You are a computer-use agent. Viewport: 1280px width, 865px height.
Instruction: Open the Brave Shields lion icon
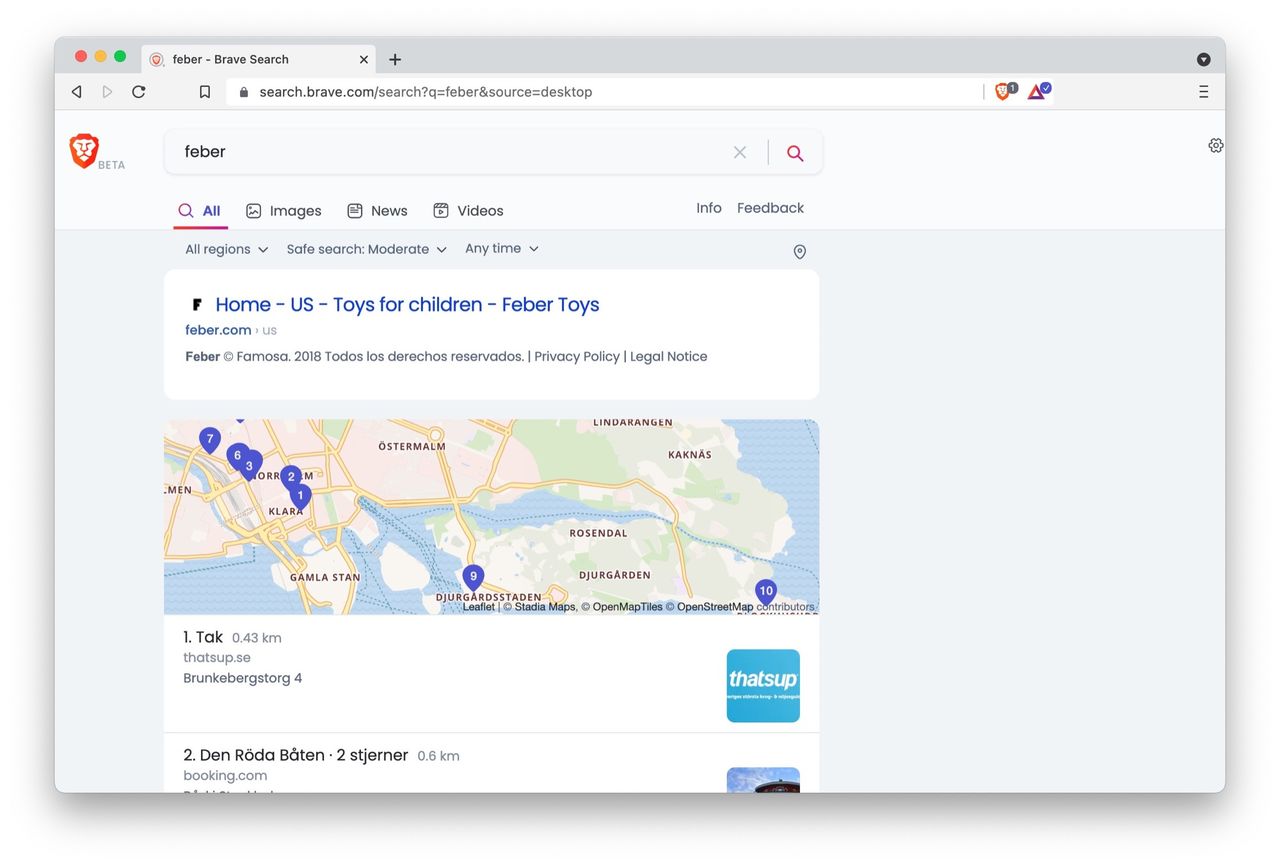[x=1004, y=91]
